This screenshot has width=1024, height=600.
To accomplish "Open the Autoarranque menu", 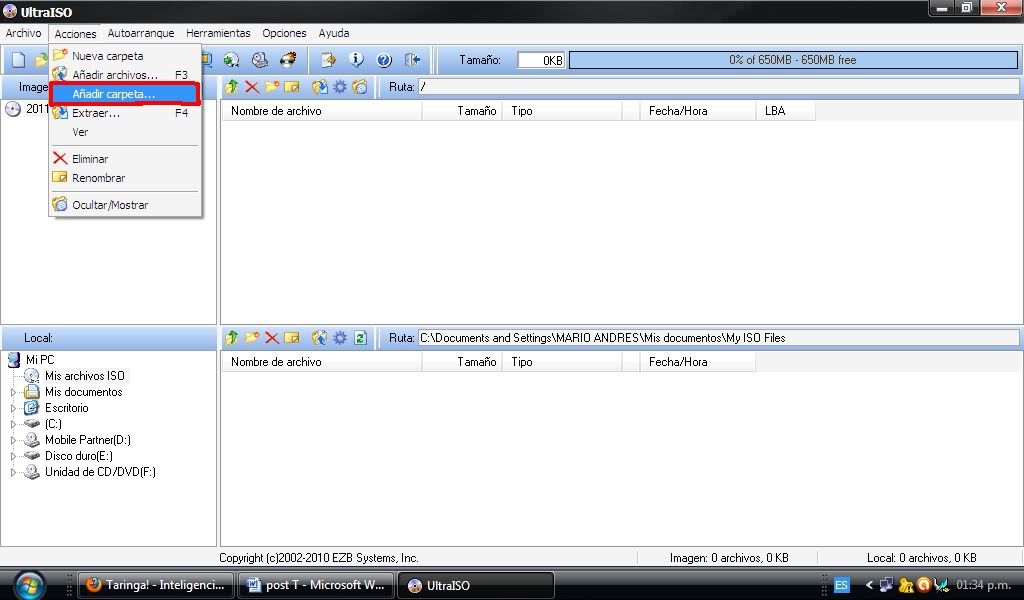I will (x=140, y=33).
